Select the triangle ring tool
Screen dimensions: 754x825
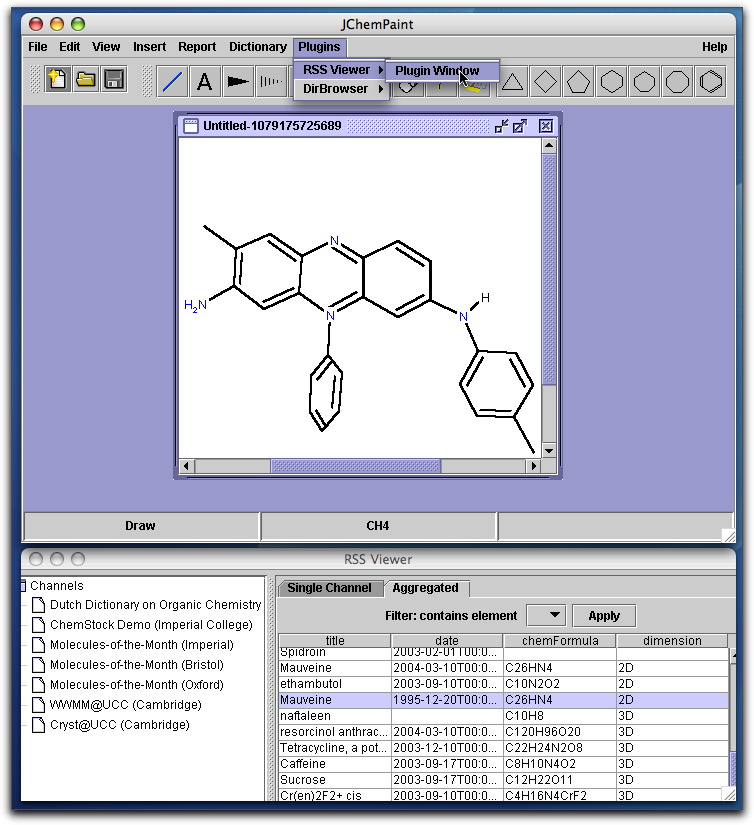512,81
